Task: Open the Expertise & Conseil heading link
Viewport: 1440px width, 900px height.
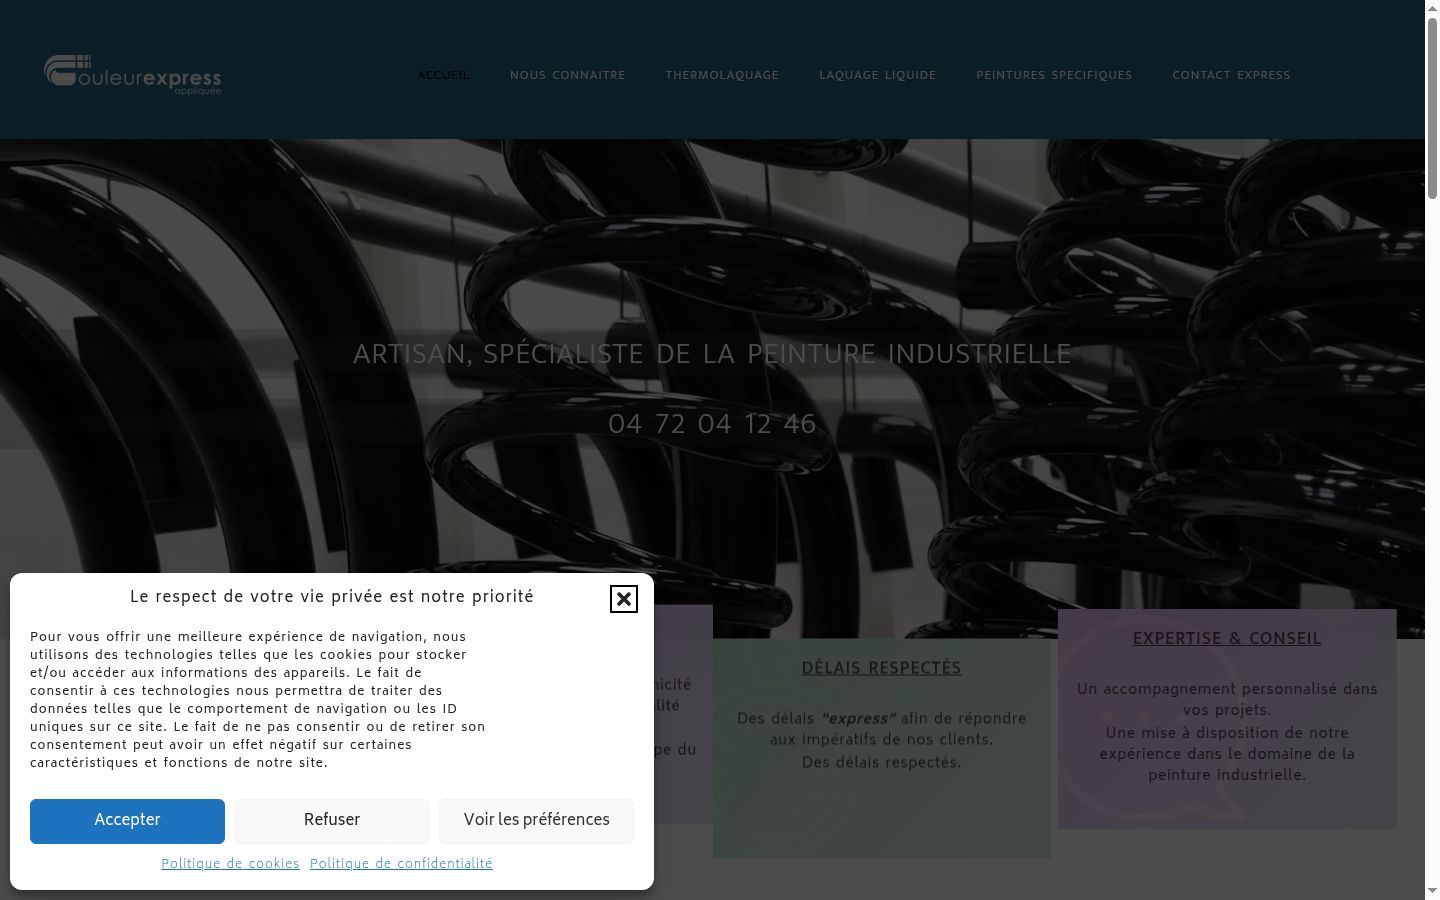Action: (1227, 638)
